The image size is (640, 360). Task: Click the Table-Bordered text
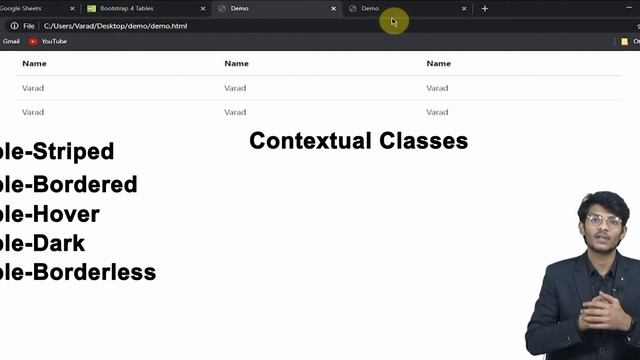point(69,184)
